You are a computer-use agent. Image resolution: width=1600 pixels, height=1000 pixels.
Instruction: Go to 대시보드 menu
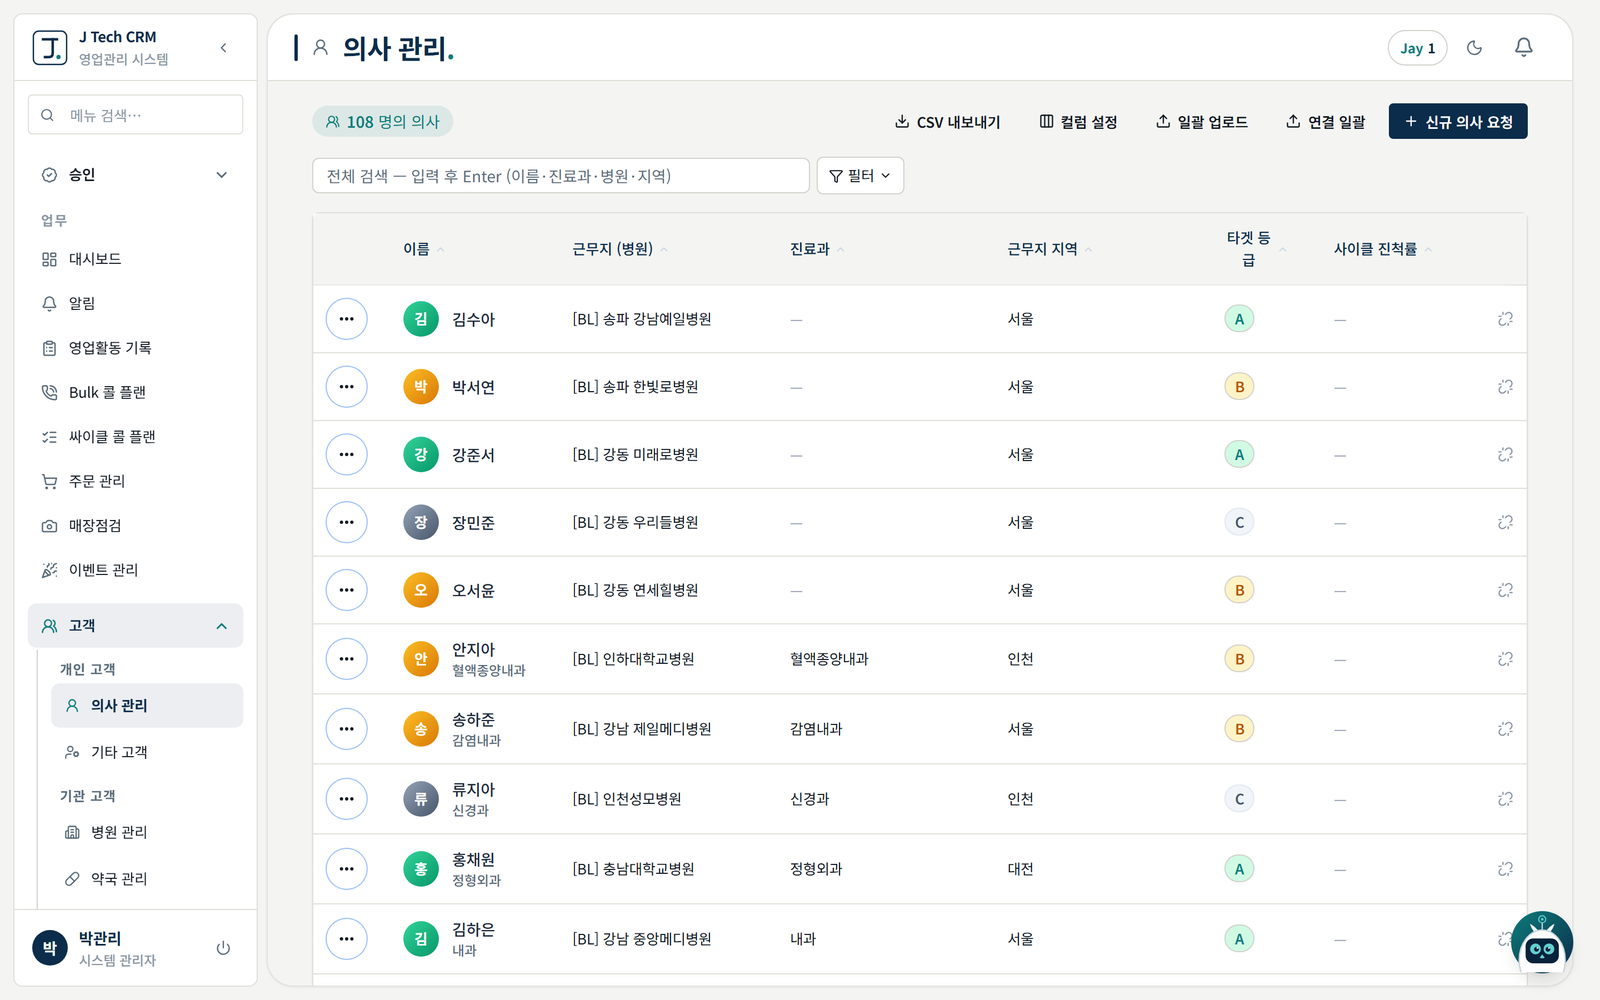point(135,259)
